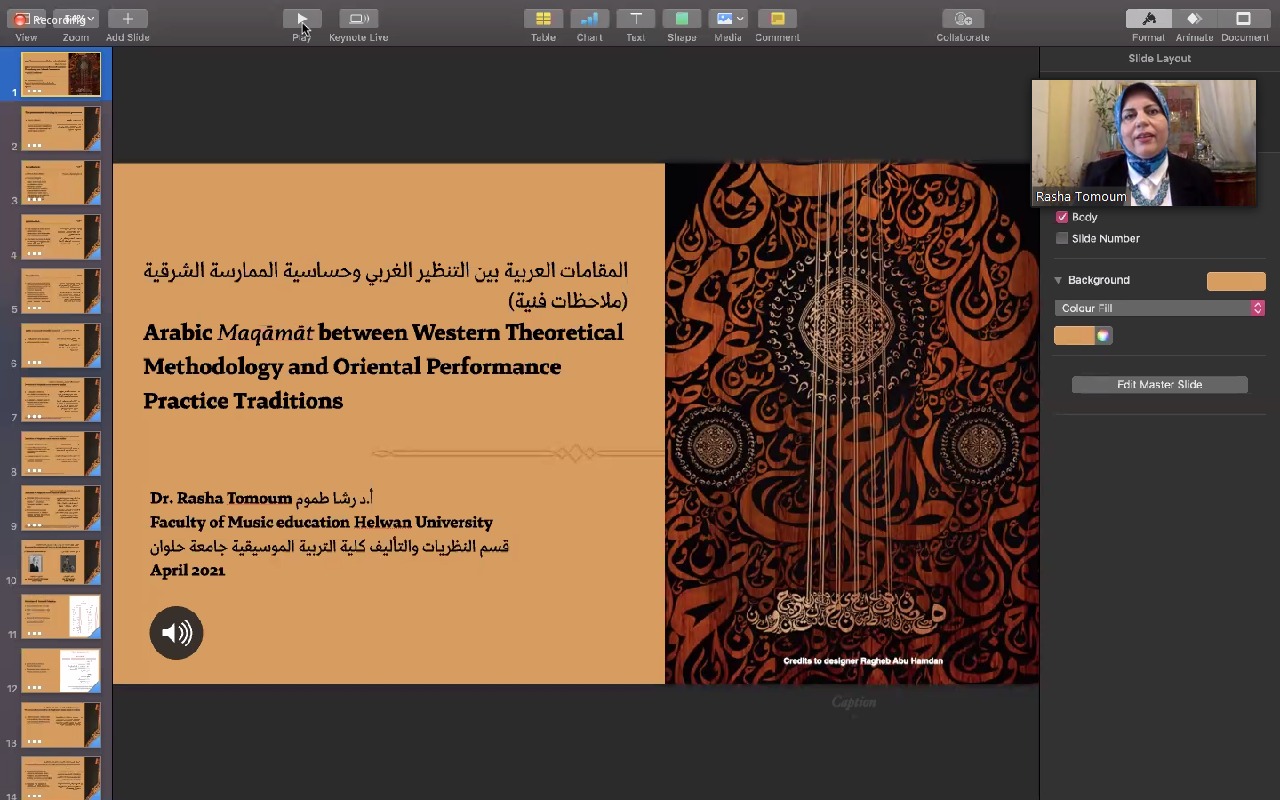Select slide 4 thumbnail in navigator

point(61,237)
